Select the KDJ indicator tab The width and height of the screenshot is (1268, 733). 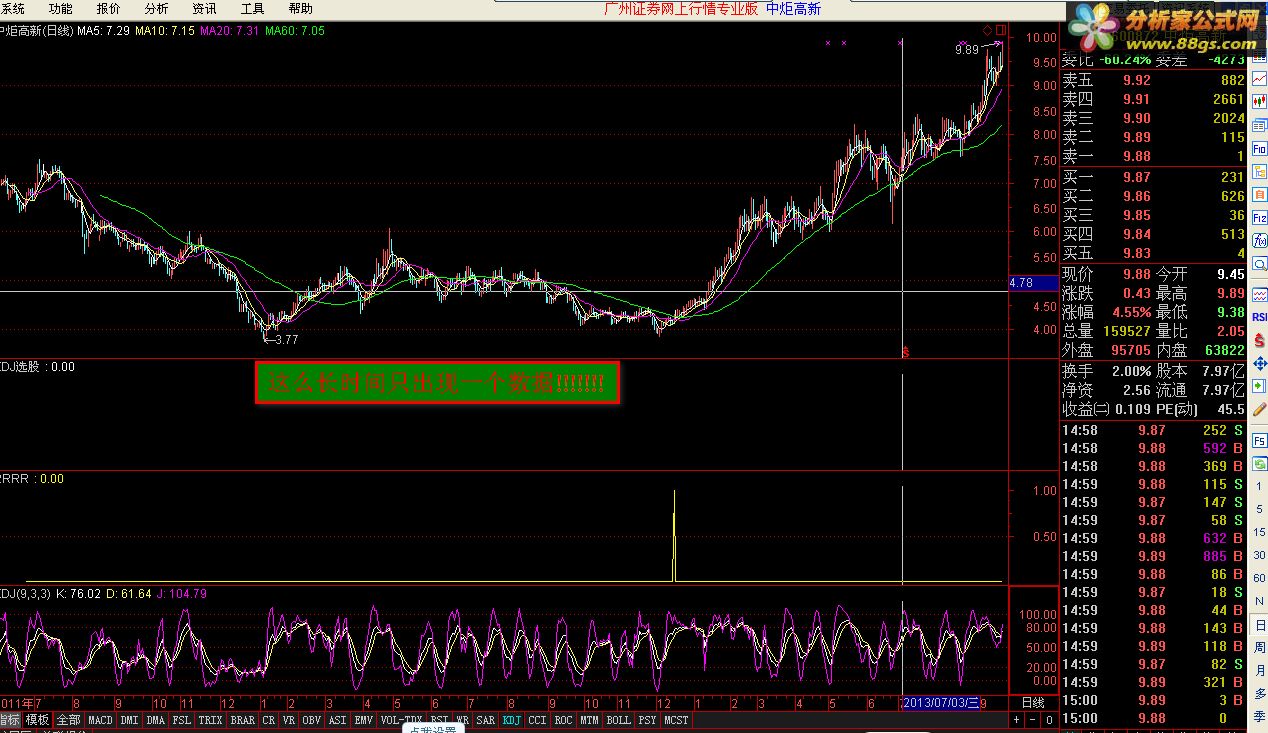[512, 720]
